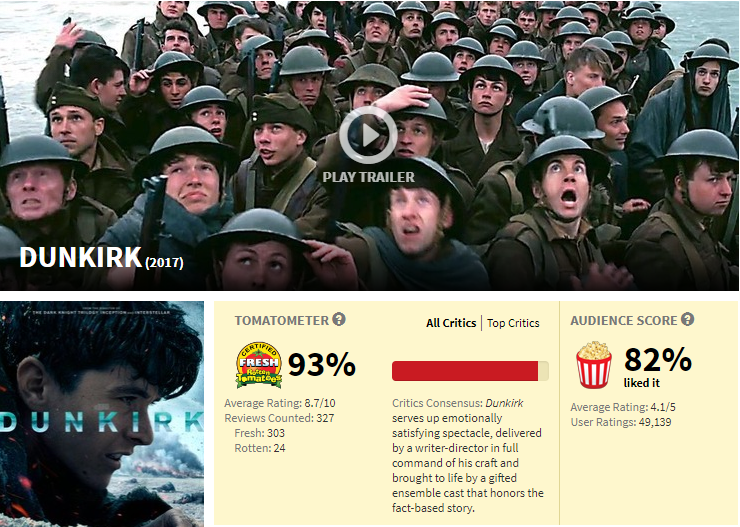The height and width of the screenshot is (527, 740).
Task: Play the Dunkirk trailer
Action: click(x=368, y=135)
